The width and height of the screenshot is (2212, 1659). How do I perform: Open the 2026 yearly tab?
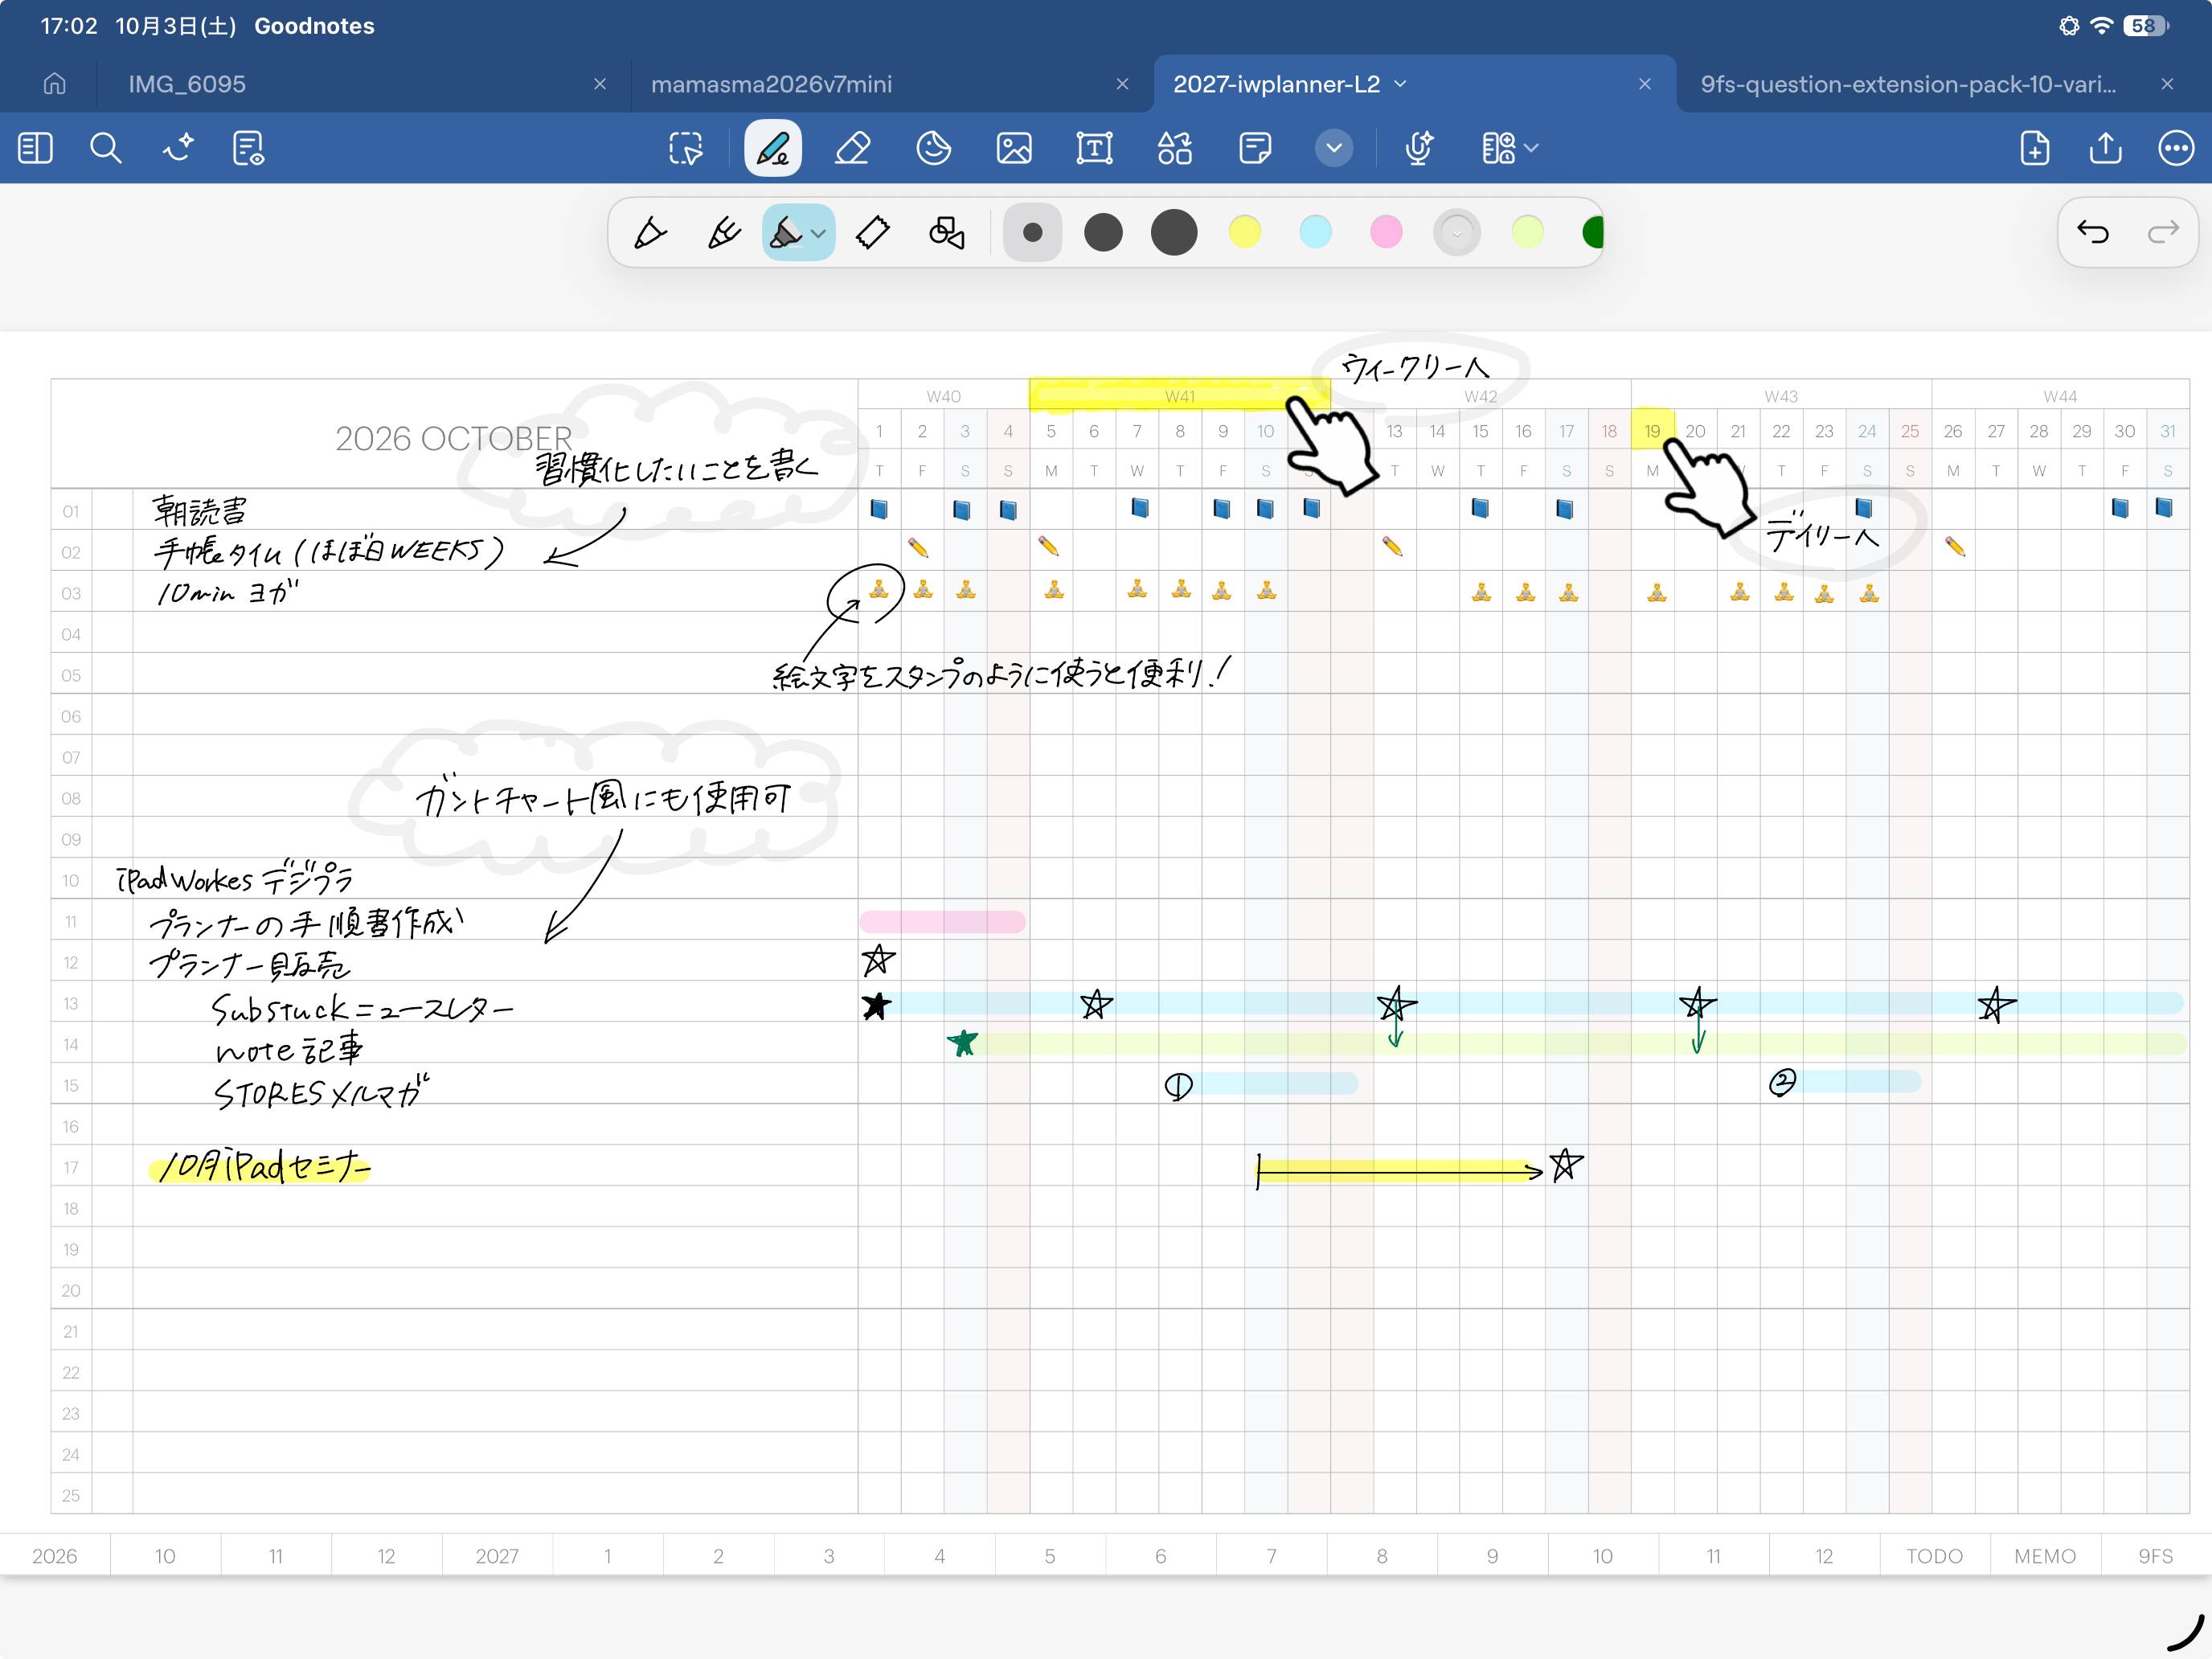point(54,1556)
